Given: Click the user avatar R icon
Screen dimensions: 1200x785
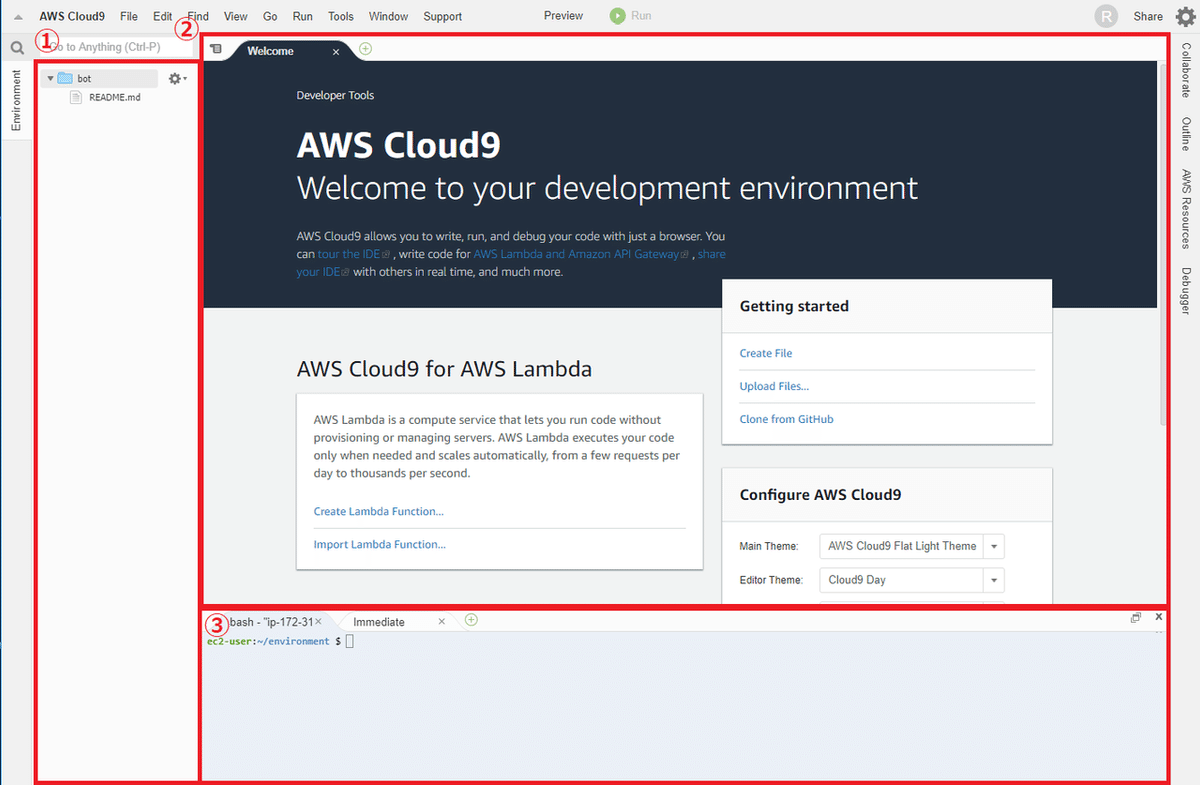Looking at the screenshot, I should pos(1106,16).
